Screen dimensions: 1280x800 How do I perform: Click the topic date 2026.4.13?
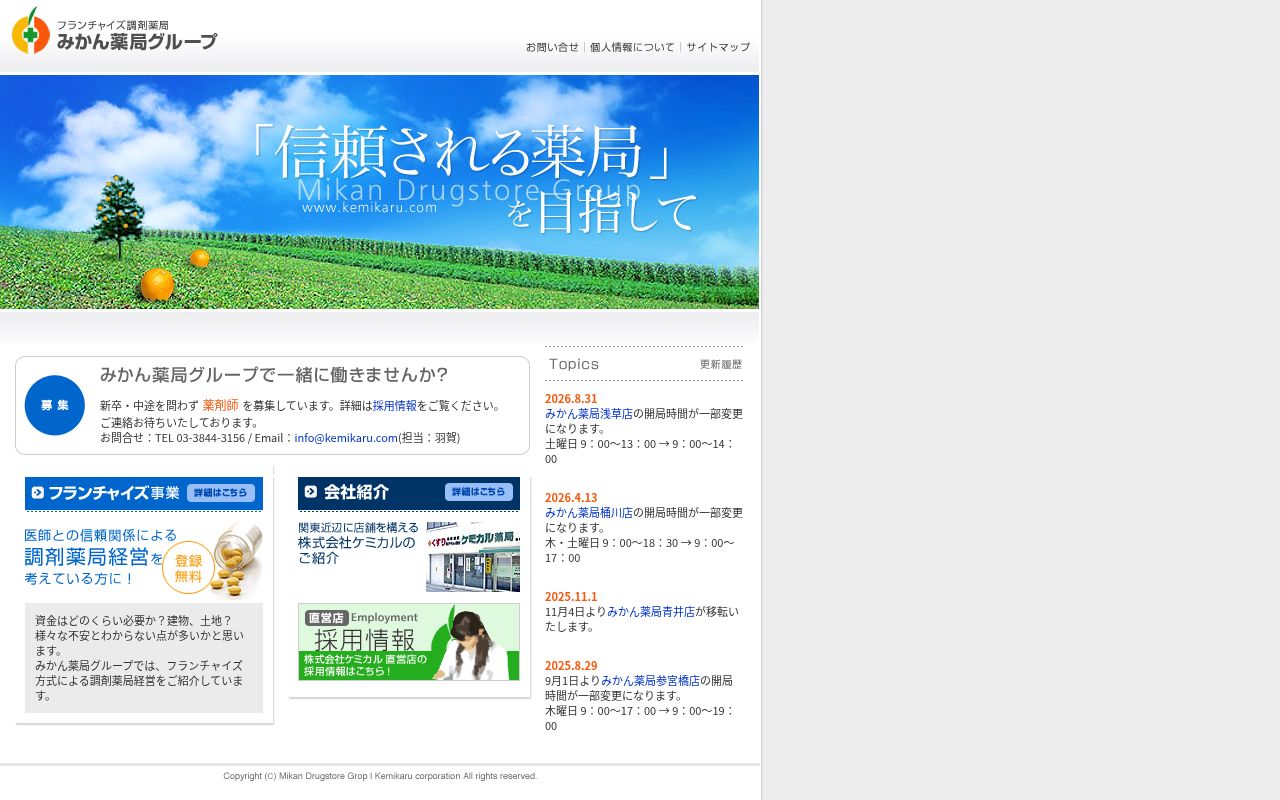pos(571,498)
